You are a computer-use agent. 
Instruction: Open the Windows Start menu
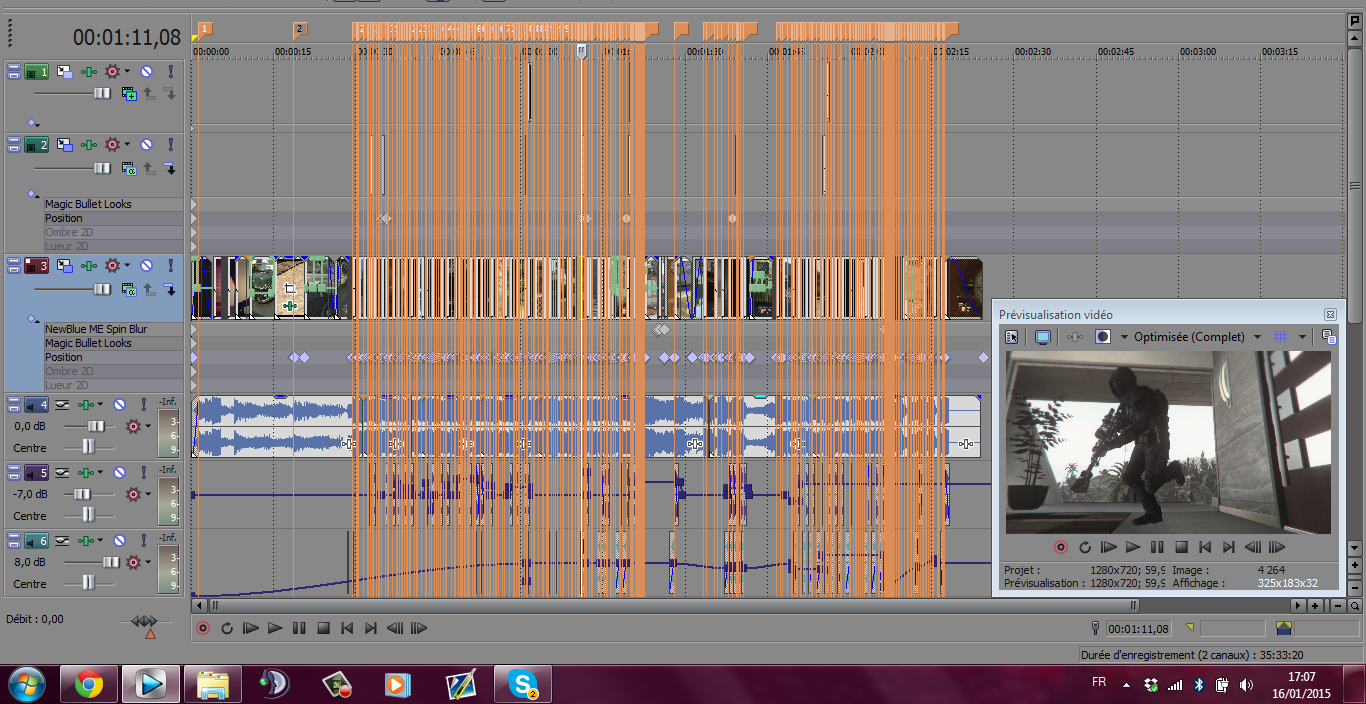click(x=27, y=685)
